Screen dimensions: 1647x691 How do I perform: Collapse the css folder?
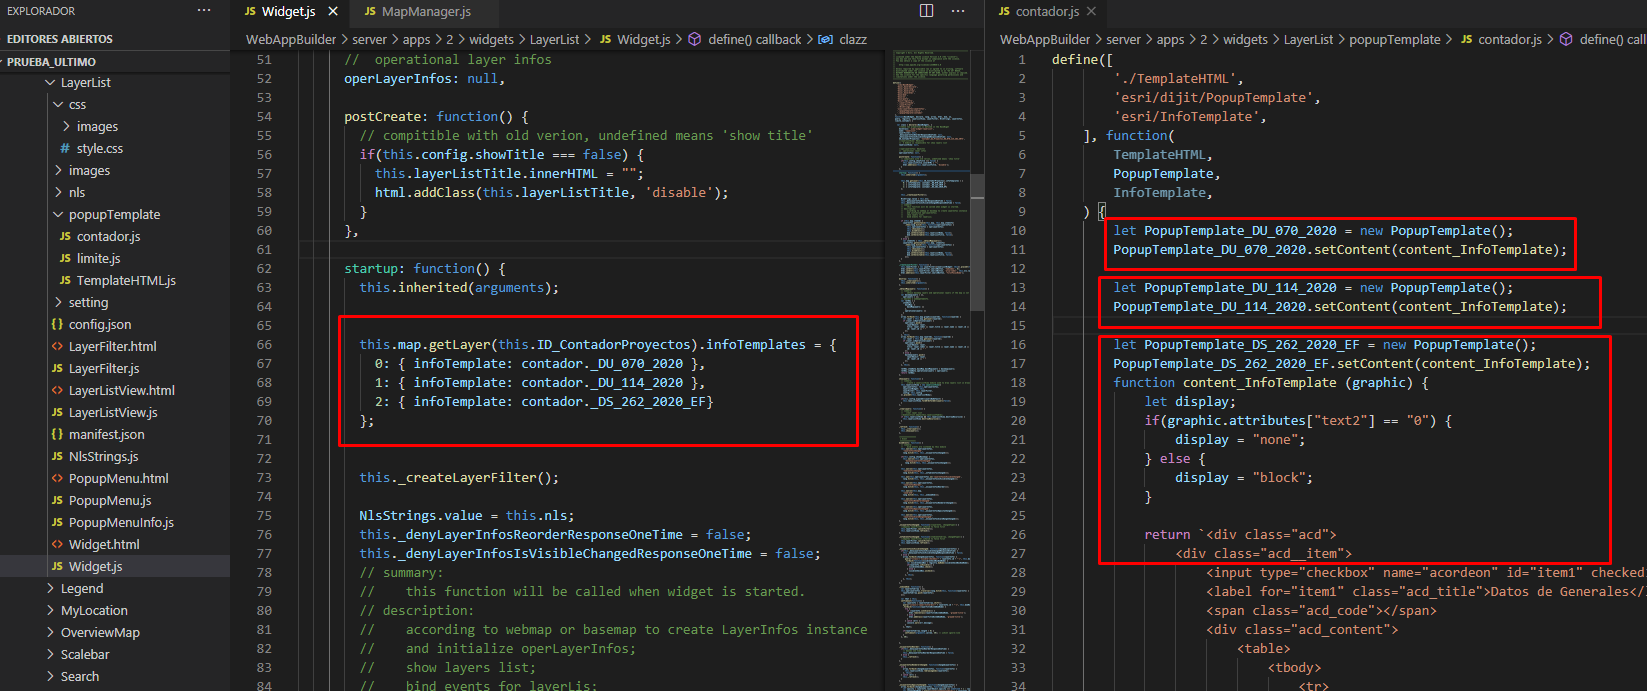[x=77, y=105]
